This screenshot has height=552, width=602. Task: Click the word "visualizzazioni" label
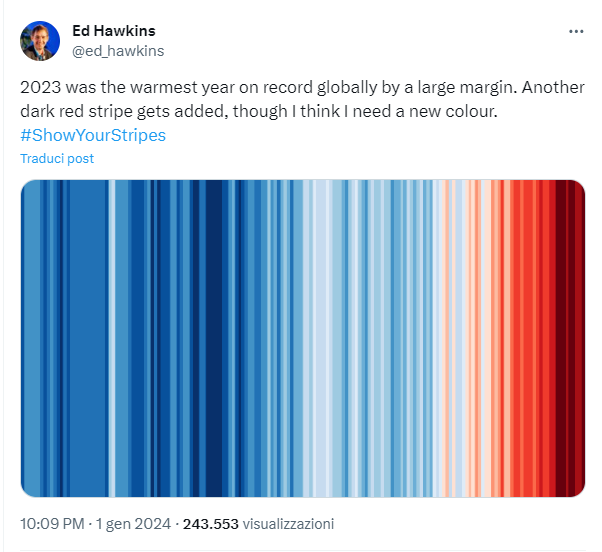(x=288, y=524)
